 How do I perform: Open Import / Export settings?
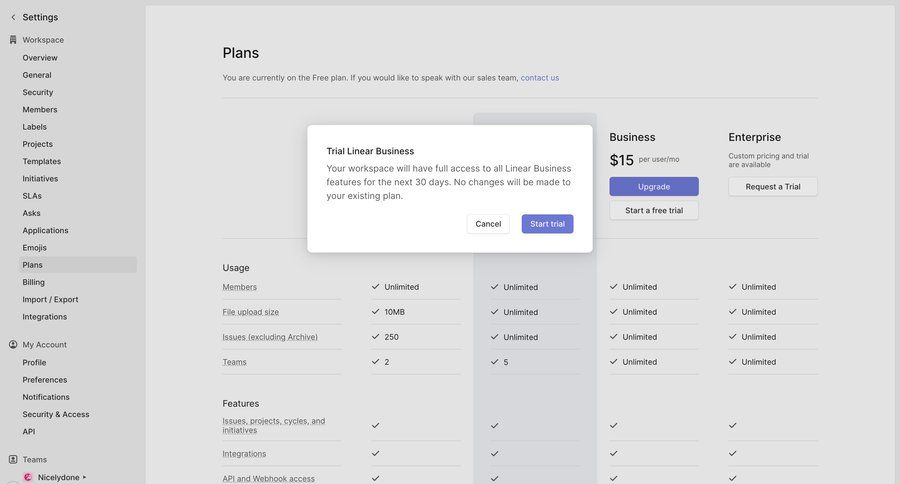point(50,299)
